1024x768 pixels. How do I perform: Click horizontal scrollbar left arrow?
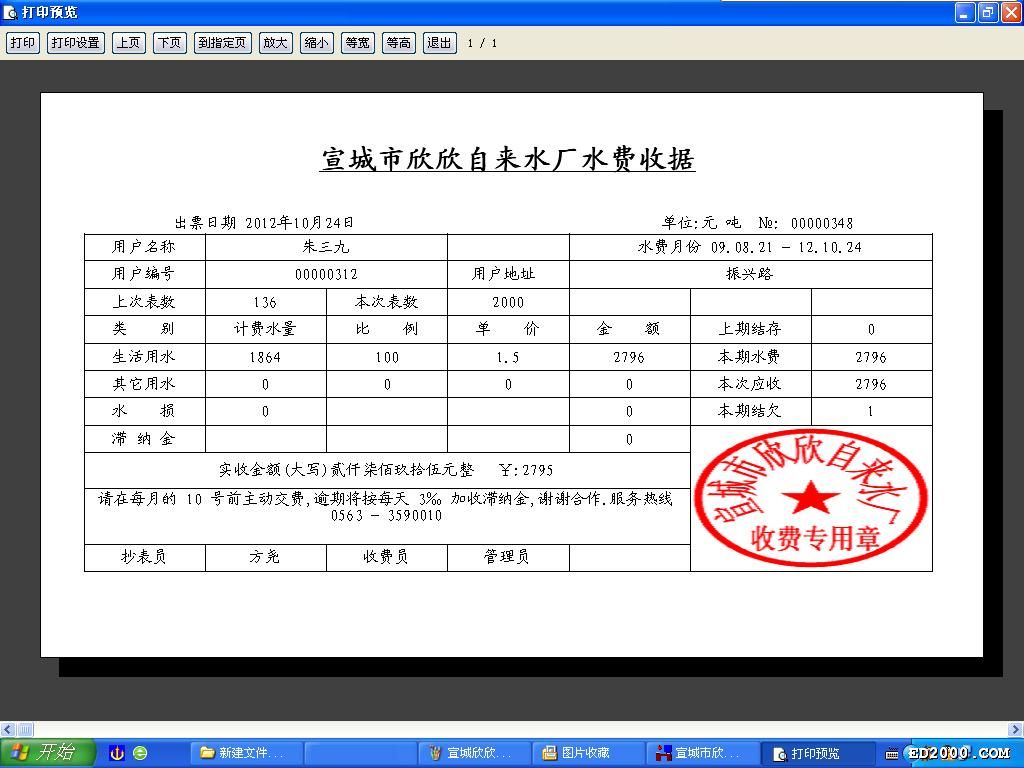coord(7,729)
